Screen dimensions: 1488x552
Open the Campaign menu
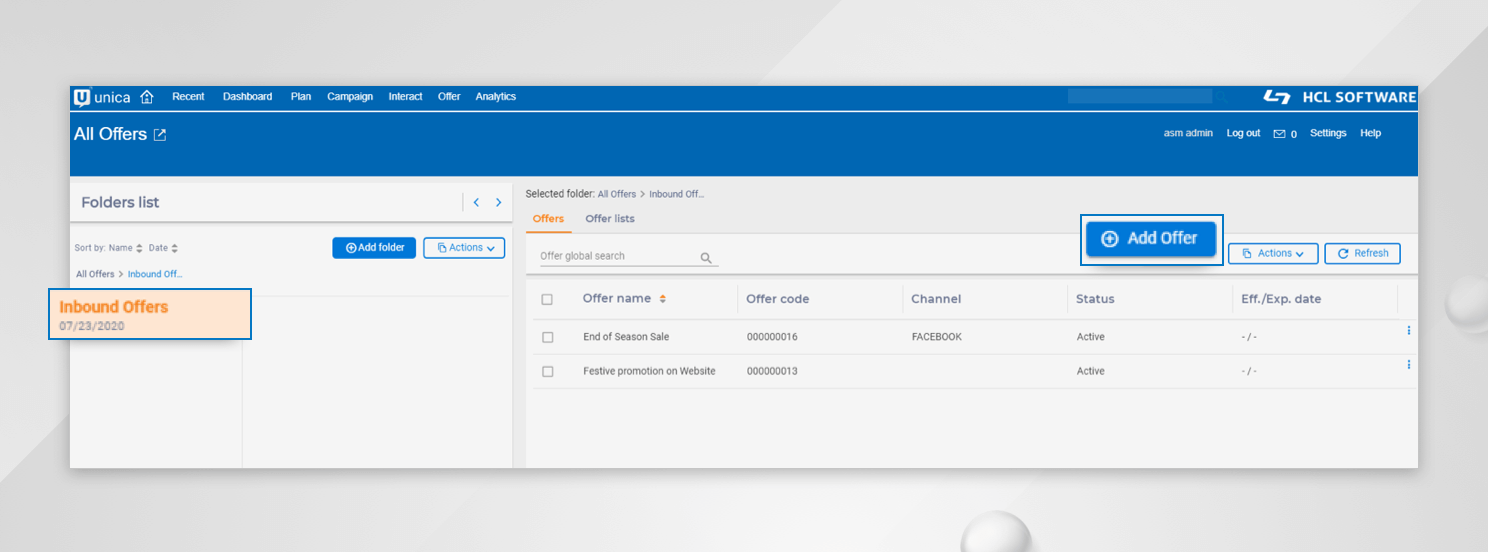pos(350,97)
